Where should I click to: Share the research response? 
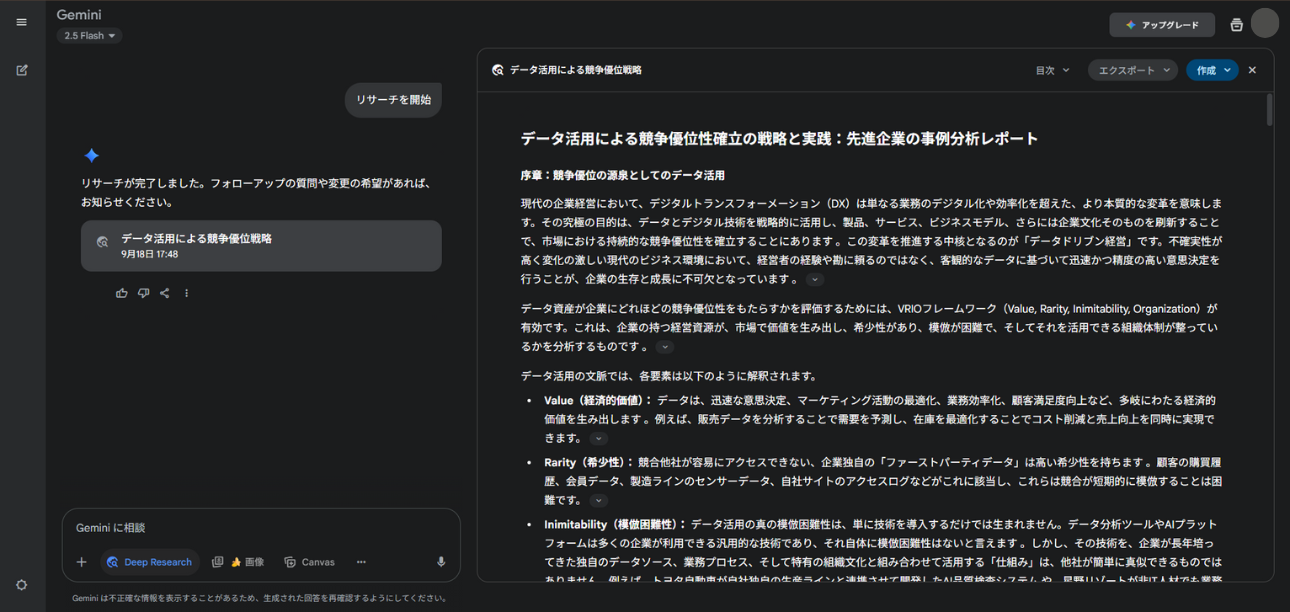point(164,292)
